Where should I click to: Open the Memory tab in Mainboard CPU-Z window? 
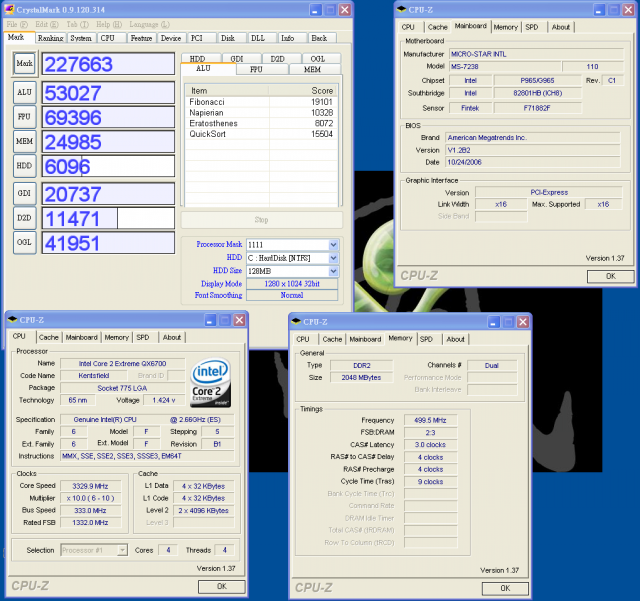(506, 27)
